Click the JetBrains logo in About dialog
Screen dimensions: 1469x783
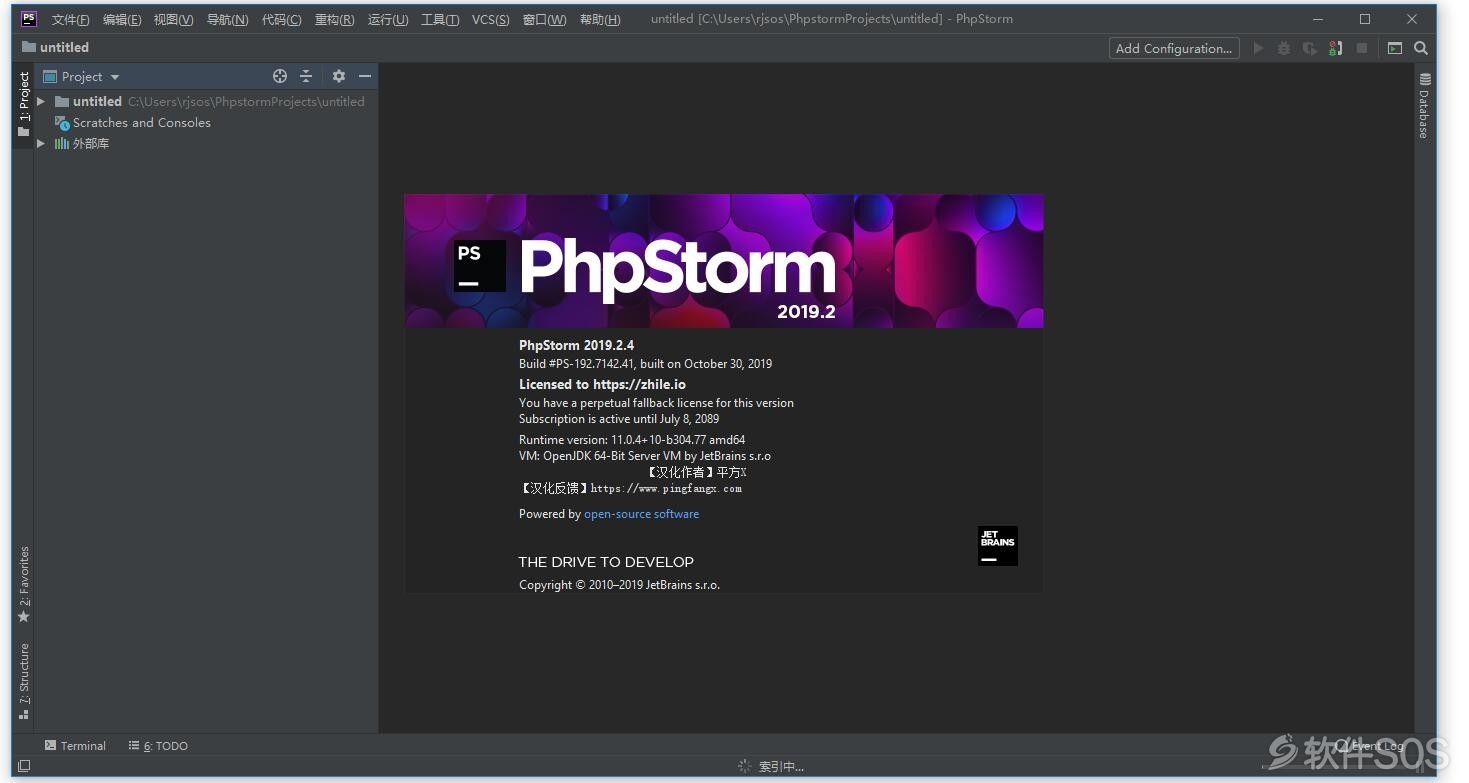point(998,546)
